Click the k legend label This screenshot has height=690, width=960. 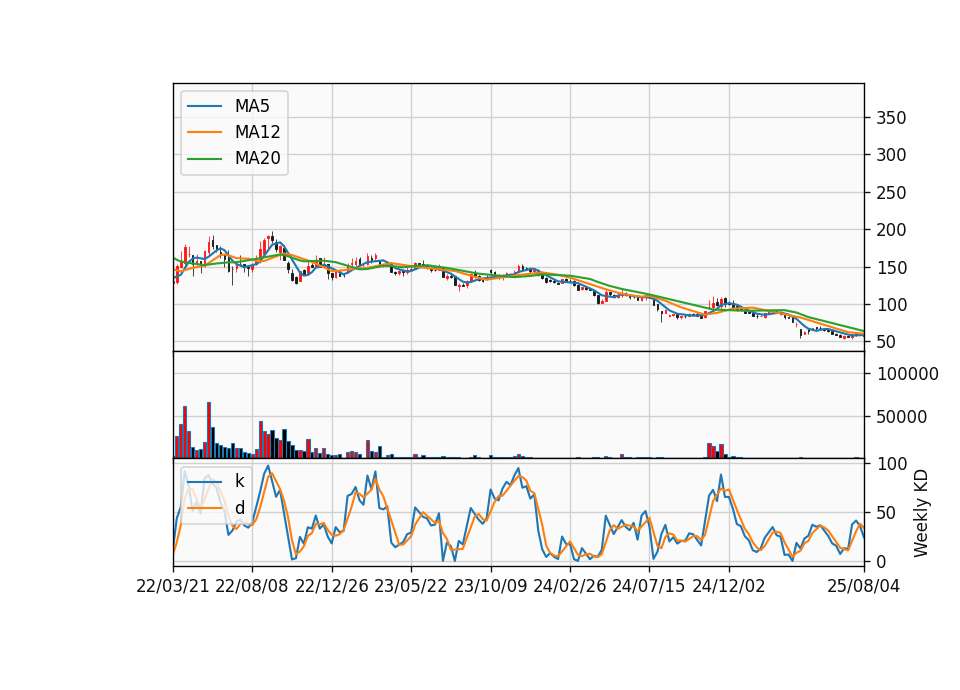(239, 481)
